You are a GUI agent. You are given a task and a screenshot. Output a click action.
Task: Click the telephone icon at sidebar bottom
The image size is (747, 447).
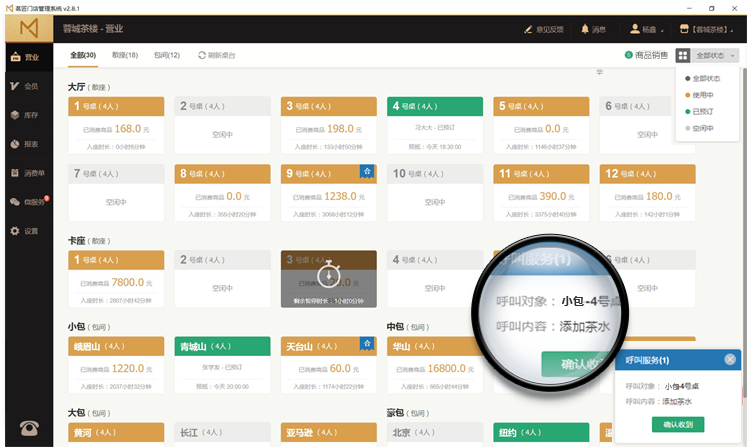(x=29, y=428)
